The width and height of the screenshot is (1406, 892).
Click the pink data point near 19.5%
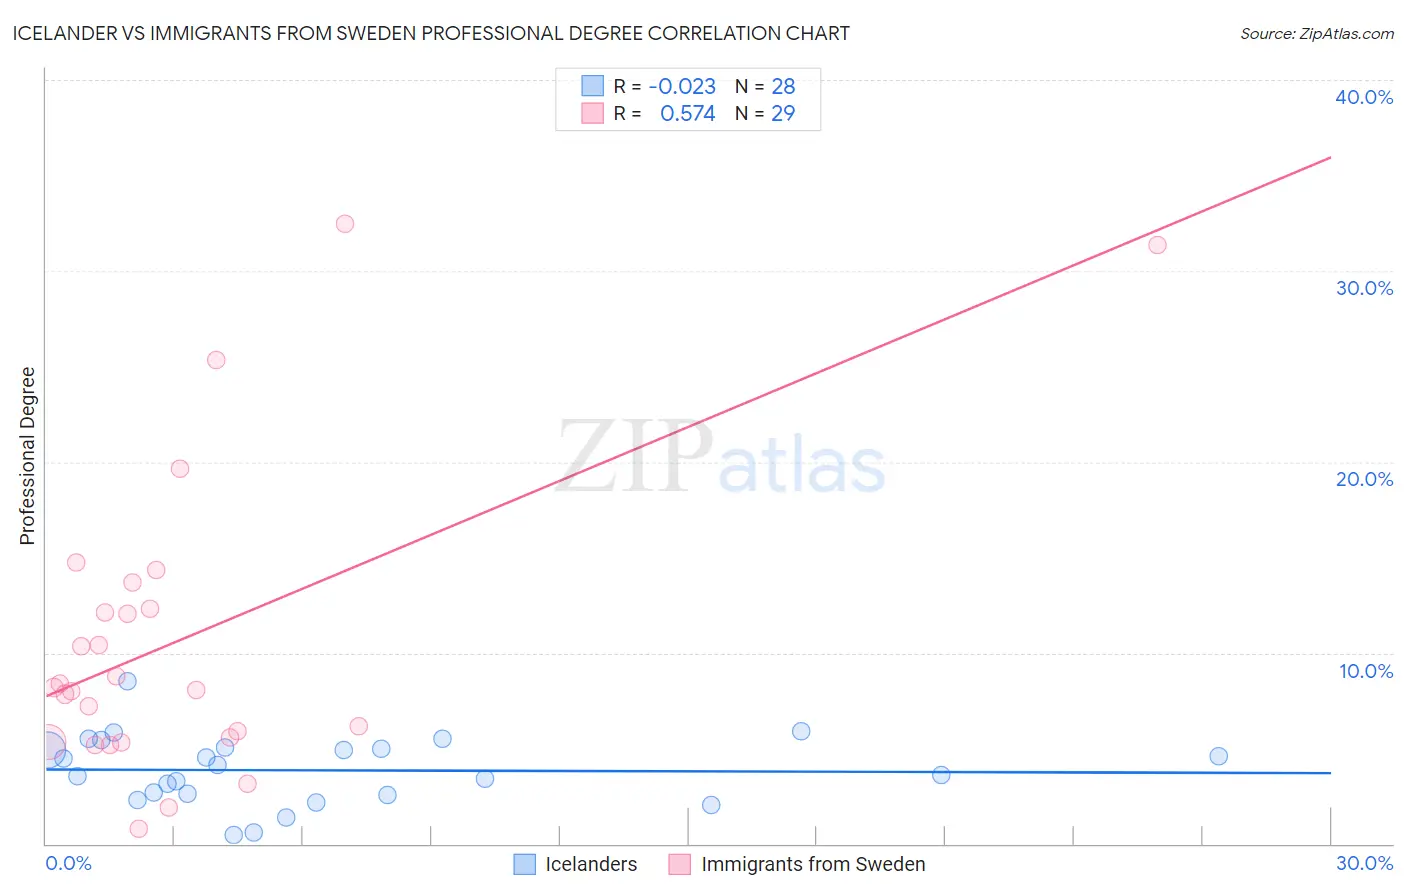[x=180, y=469]
